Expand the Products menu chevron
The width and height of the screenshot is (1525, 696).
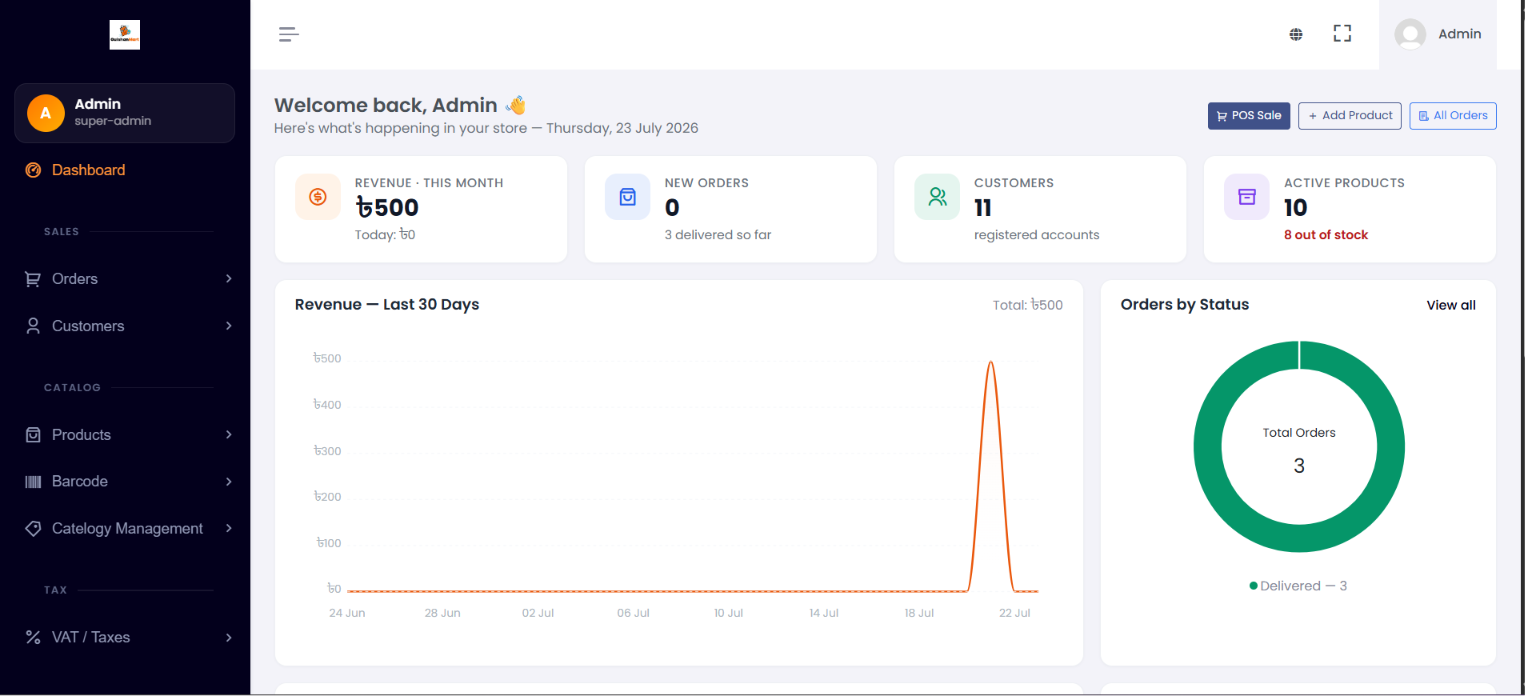pyautogui.click(x=229, y=435)
